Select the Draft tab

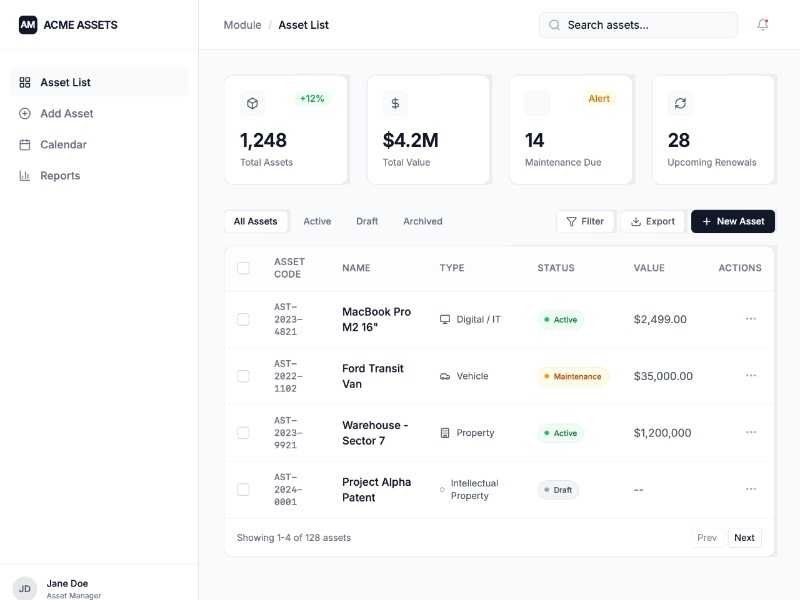point(367,222)
